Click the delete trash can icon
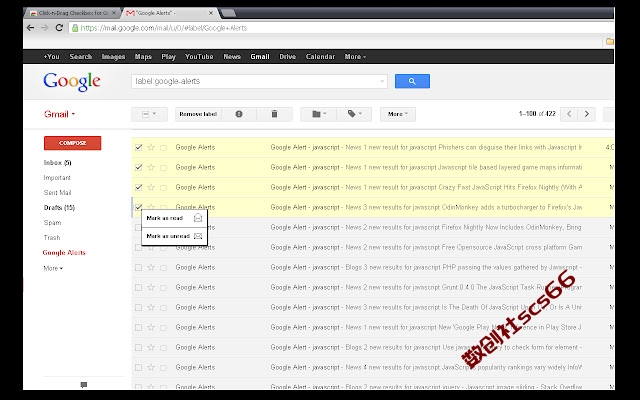640x400 pixels. click(x=275, y=114)
